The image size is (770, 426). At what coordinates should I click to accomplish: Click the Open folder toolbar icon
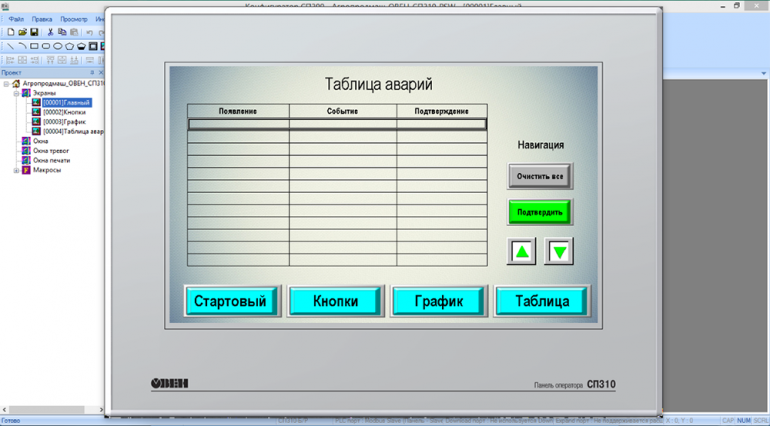(x=22, y=32)
